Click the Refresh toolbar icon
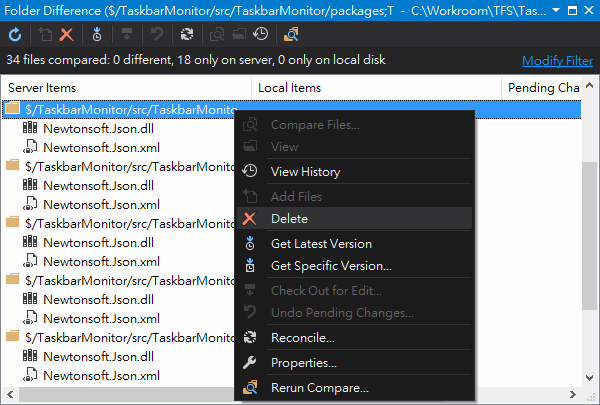The width and height of the screenshot is (600, 405). coord(15,34)
